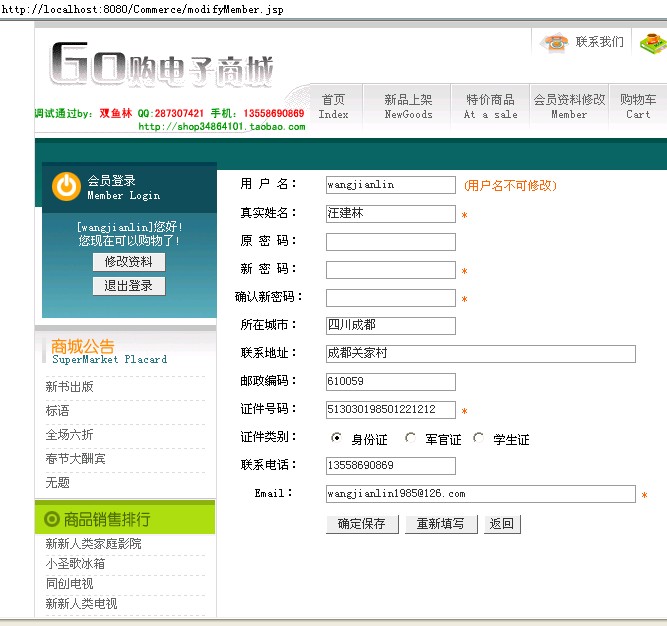Image resolution: width=667 pixels, height=626 pixels.
Task: Click the 证件号码 input field
Action: (x=391, y=410)
